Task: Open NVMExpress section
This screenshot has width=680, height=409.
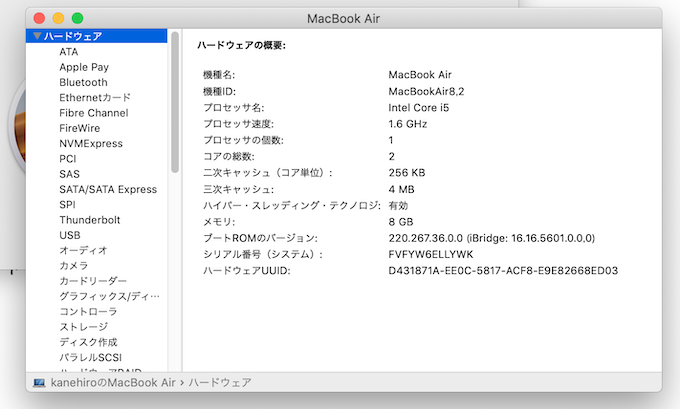Action: pos(91,143)
